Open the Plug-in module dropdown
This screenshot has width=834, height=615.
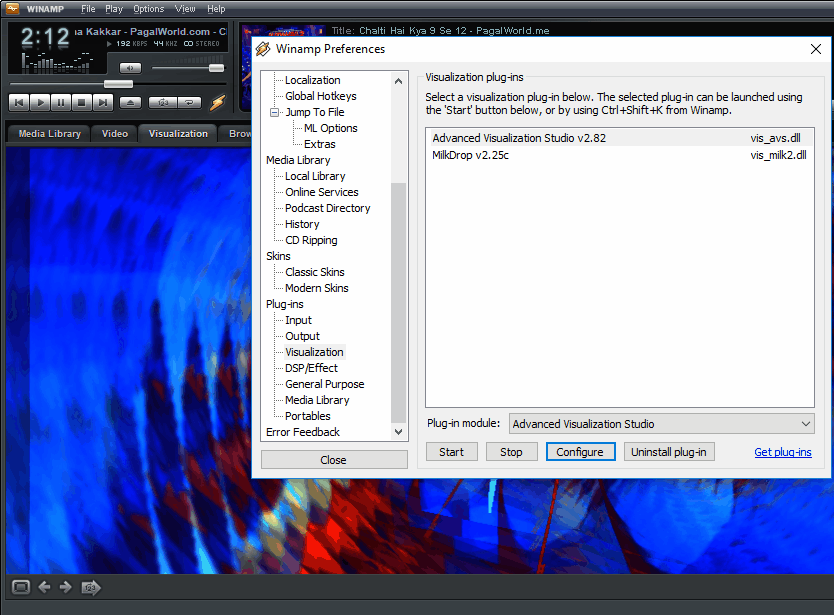pos(662,423)
